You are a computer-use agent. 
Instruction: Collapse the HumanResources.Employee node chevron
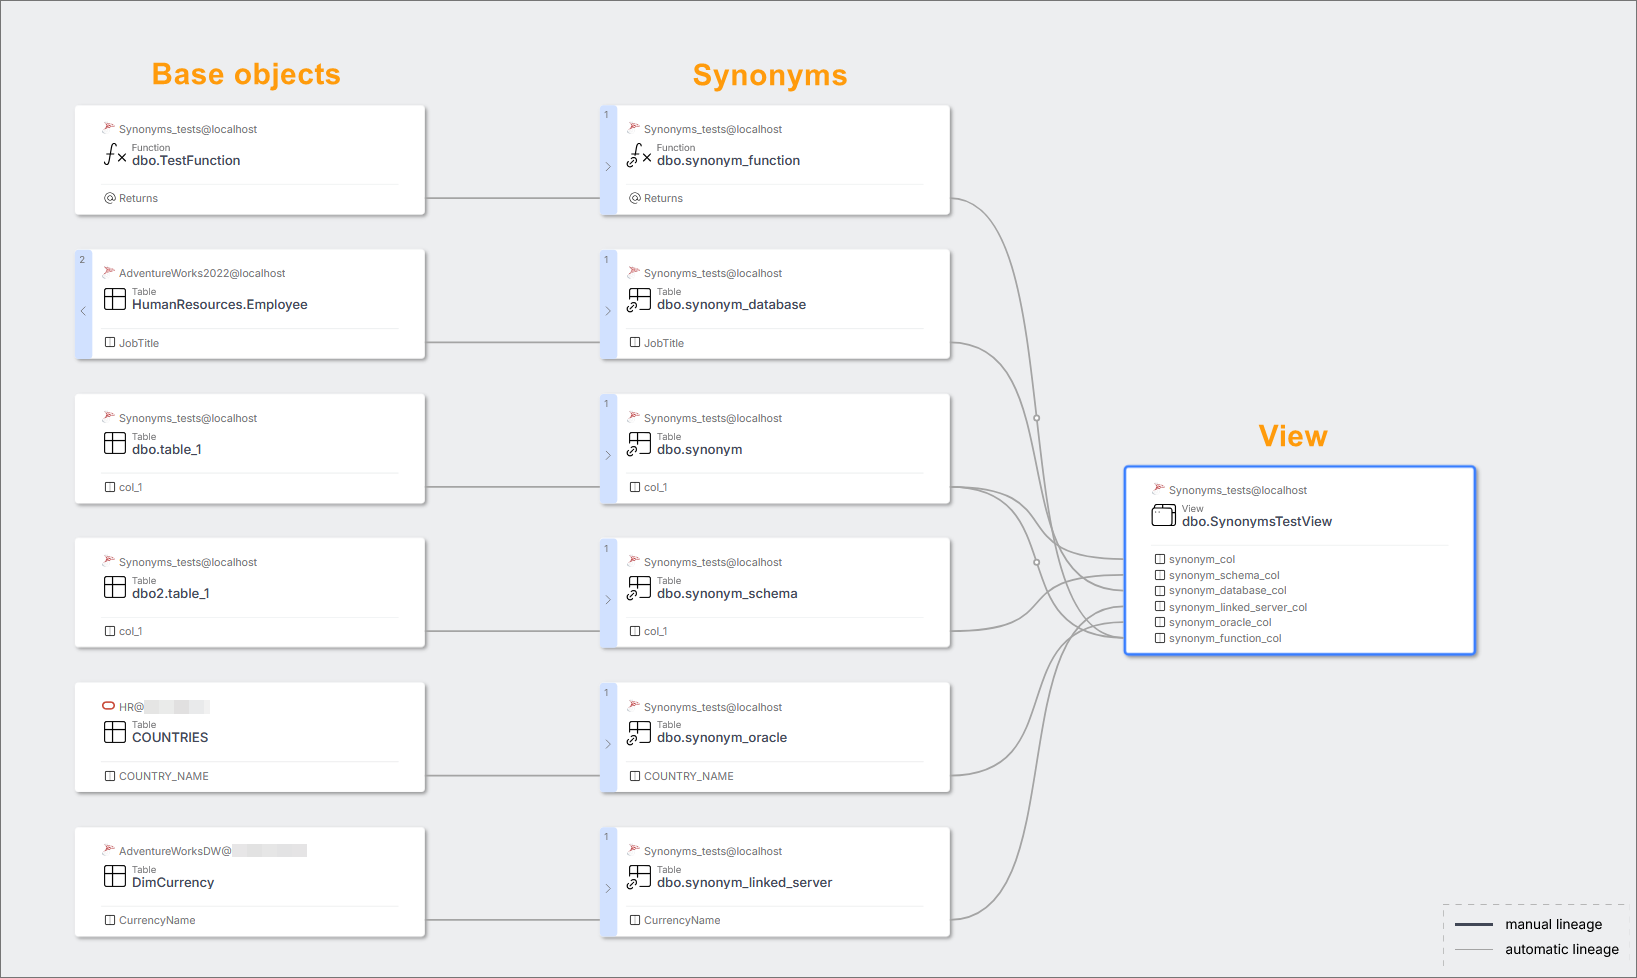[x=83, y=311]
